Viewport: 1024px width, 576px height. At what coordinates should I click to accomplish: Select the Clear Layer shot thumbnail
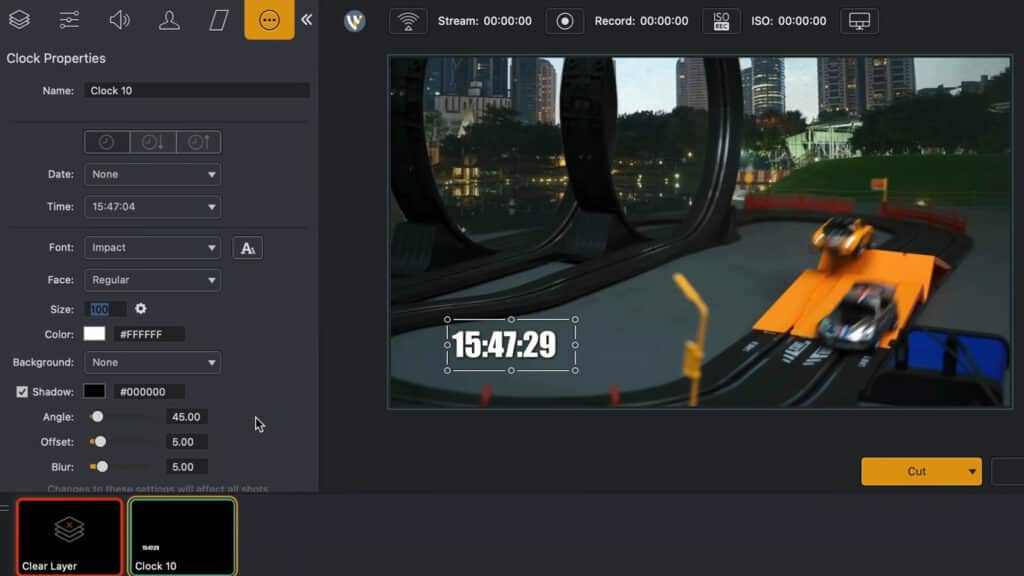pyautogui.click(x=69, y=537)
